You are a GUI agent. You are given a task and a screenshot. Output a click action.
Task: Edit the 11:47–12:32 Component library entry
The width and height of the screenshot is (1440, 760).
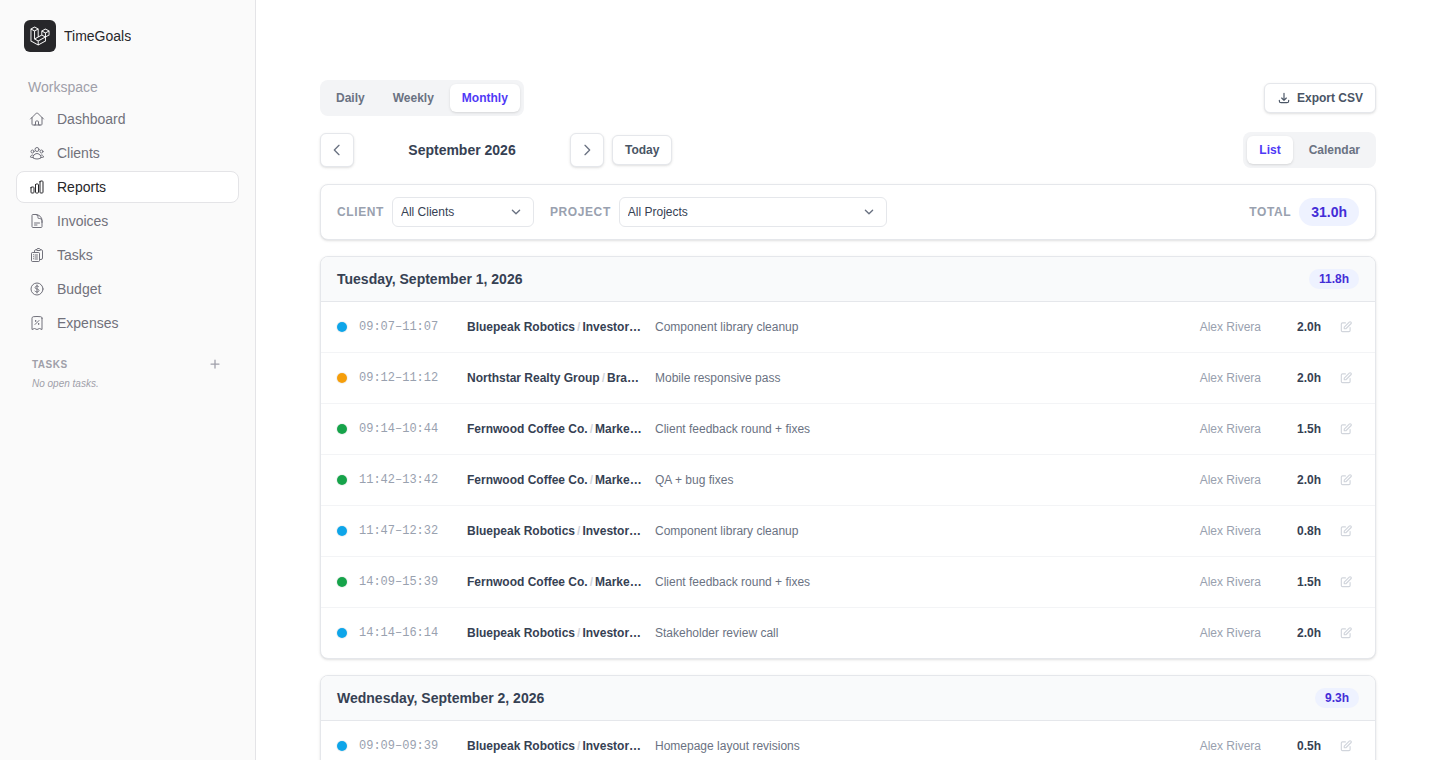(1346, 531)
